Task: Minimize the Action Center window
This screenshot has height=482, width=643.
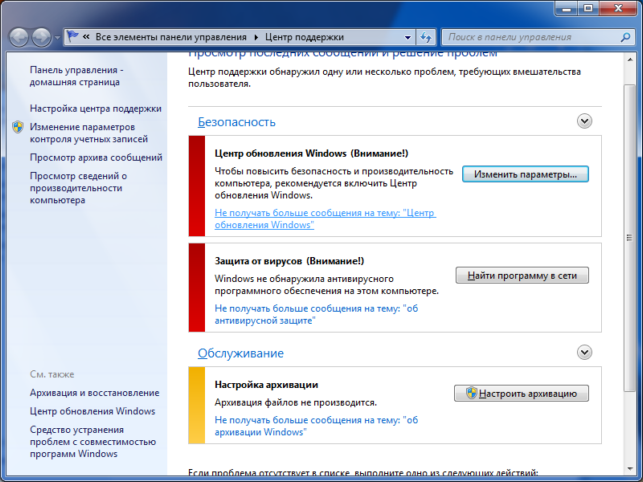Action: point(566,9)
